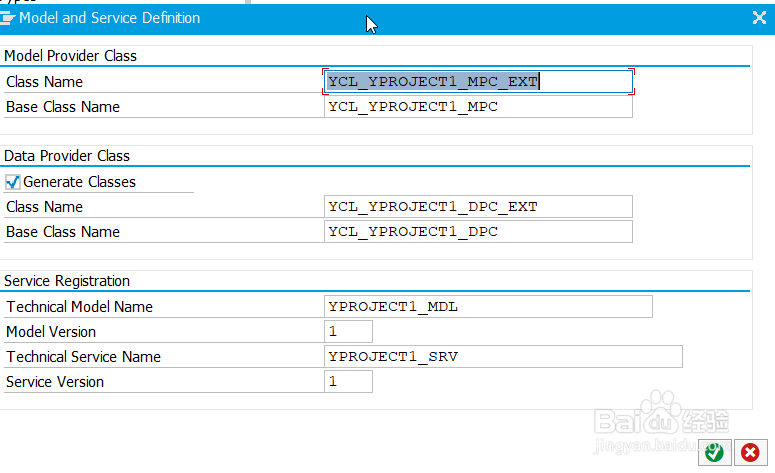
Task: Edit the YCL_YPROJECT1_DPC_EXT class name field
Action: pyautogui.click(x=478, y=207)
